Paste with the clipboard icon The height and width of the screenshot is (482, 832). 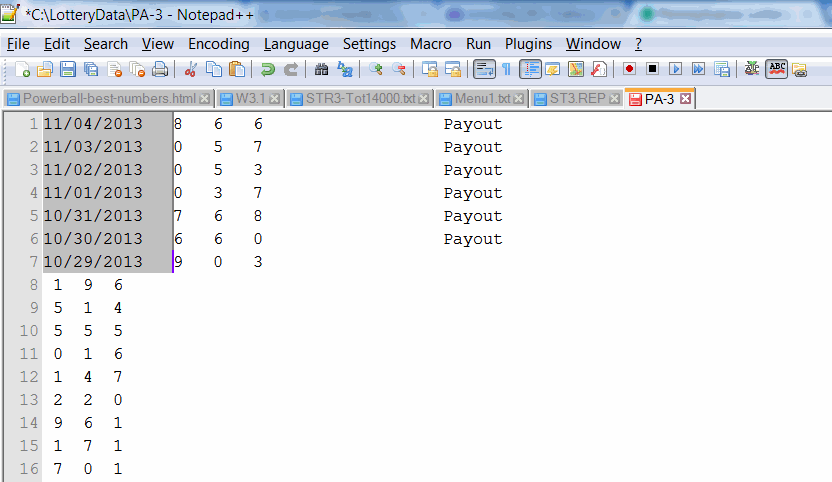click(237, 70)
